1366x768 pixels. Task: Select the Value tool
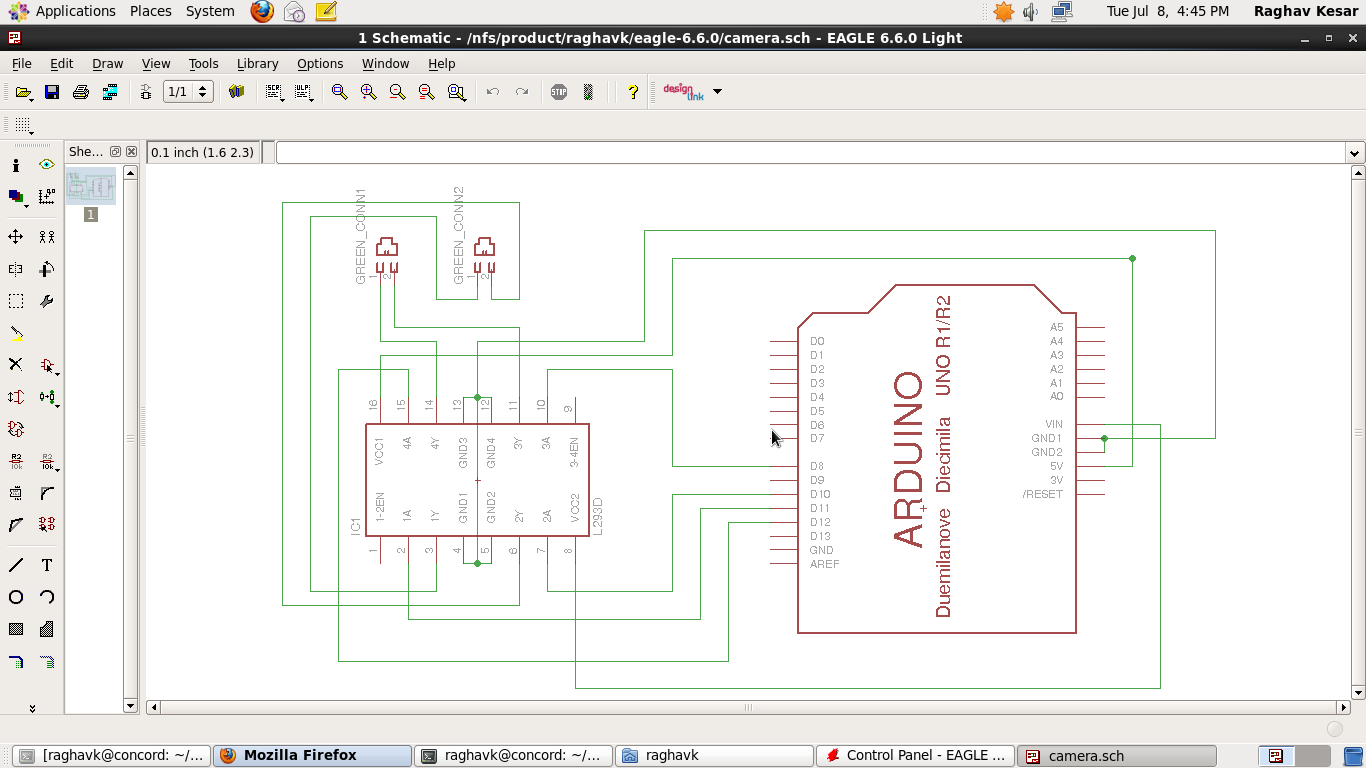[x=47, y=461]
